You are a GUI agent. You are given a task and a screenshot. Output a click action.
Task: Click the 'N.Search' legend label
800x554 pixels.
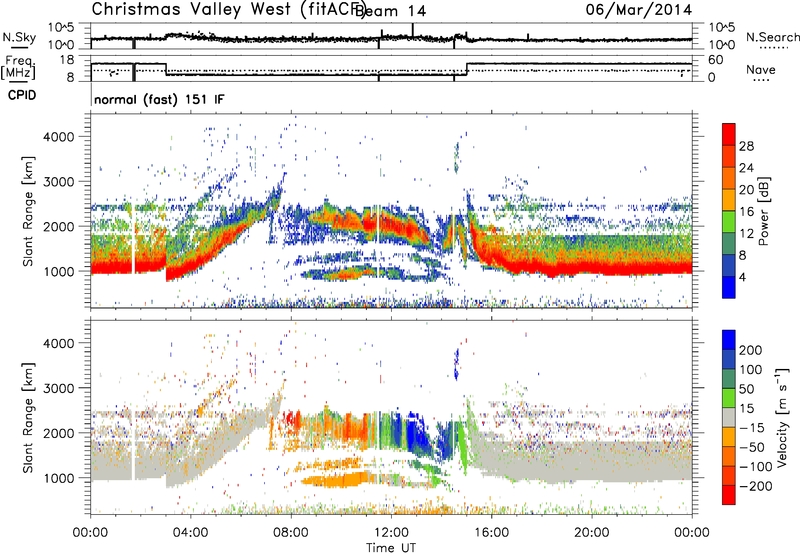[x=773, y=37]
